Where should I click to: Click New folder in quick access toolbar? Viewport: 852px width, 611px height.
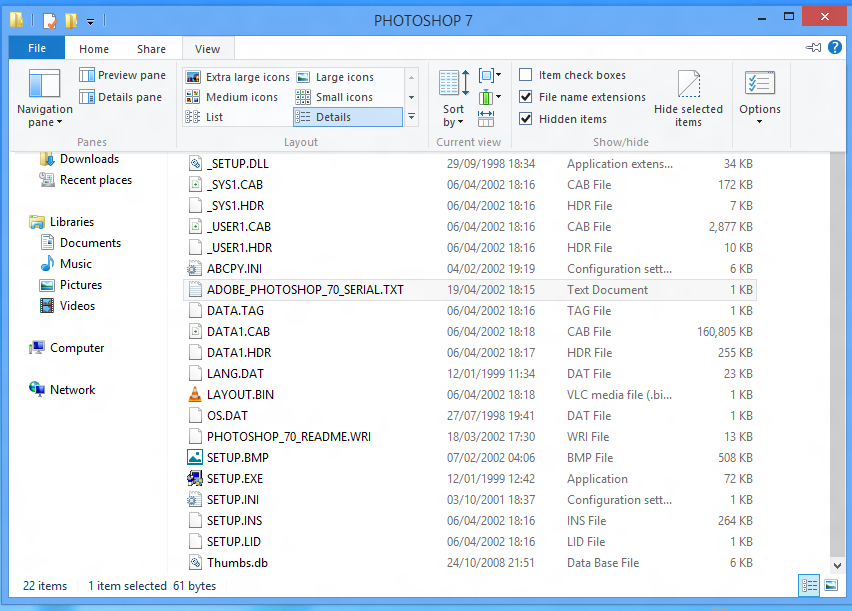pos(71,21)
